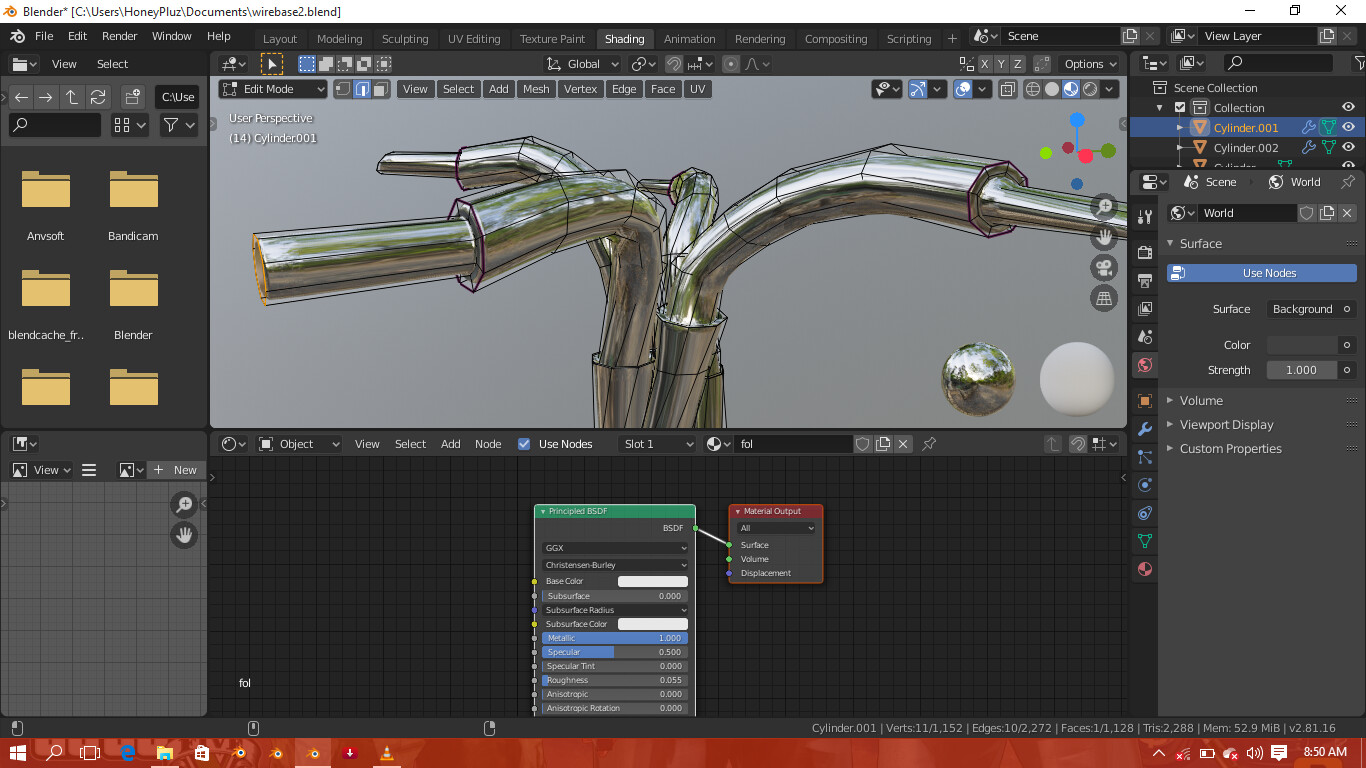Switch to face select mode
Screen dimensions: 1366x768
click(381, 89)
